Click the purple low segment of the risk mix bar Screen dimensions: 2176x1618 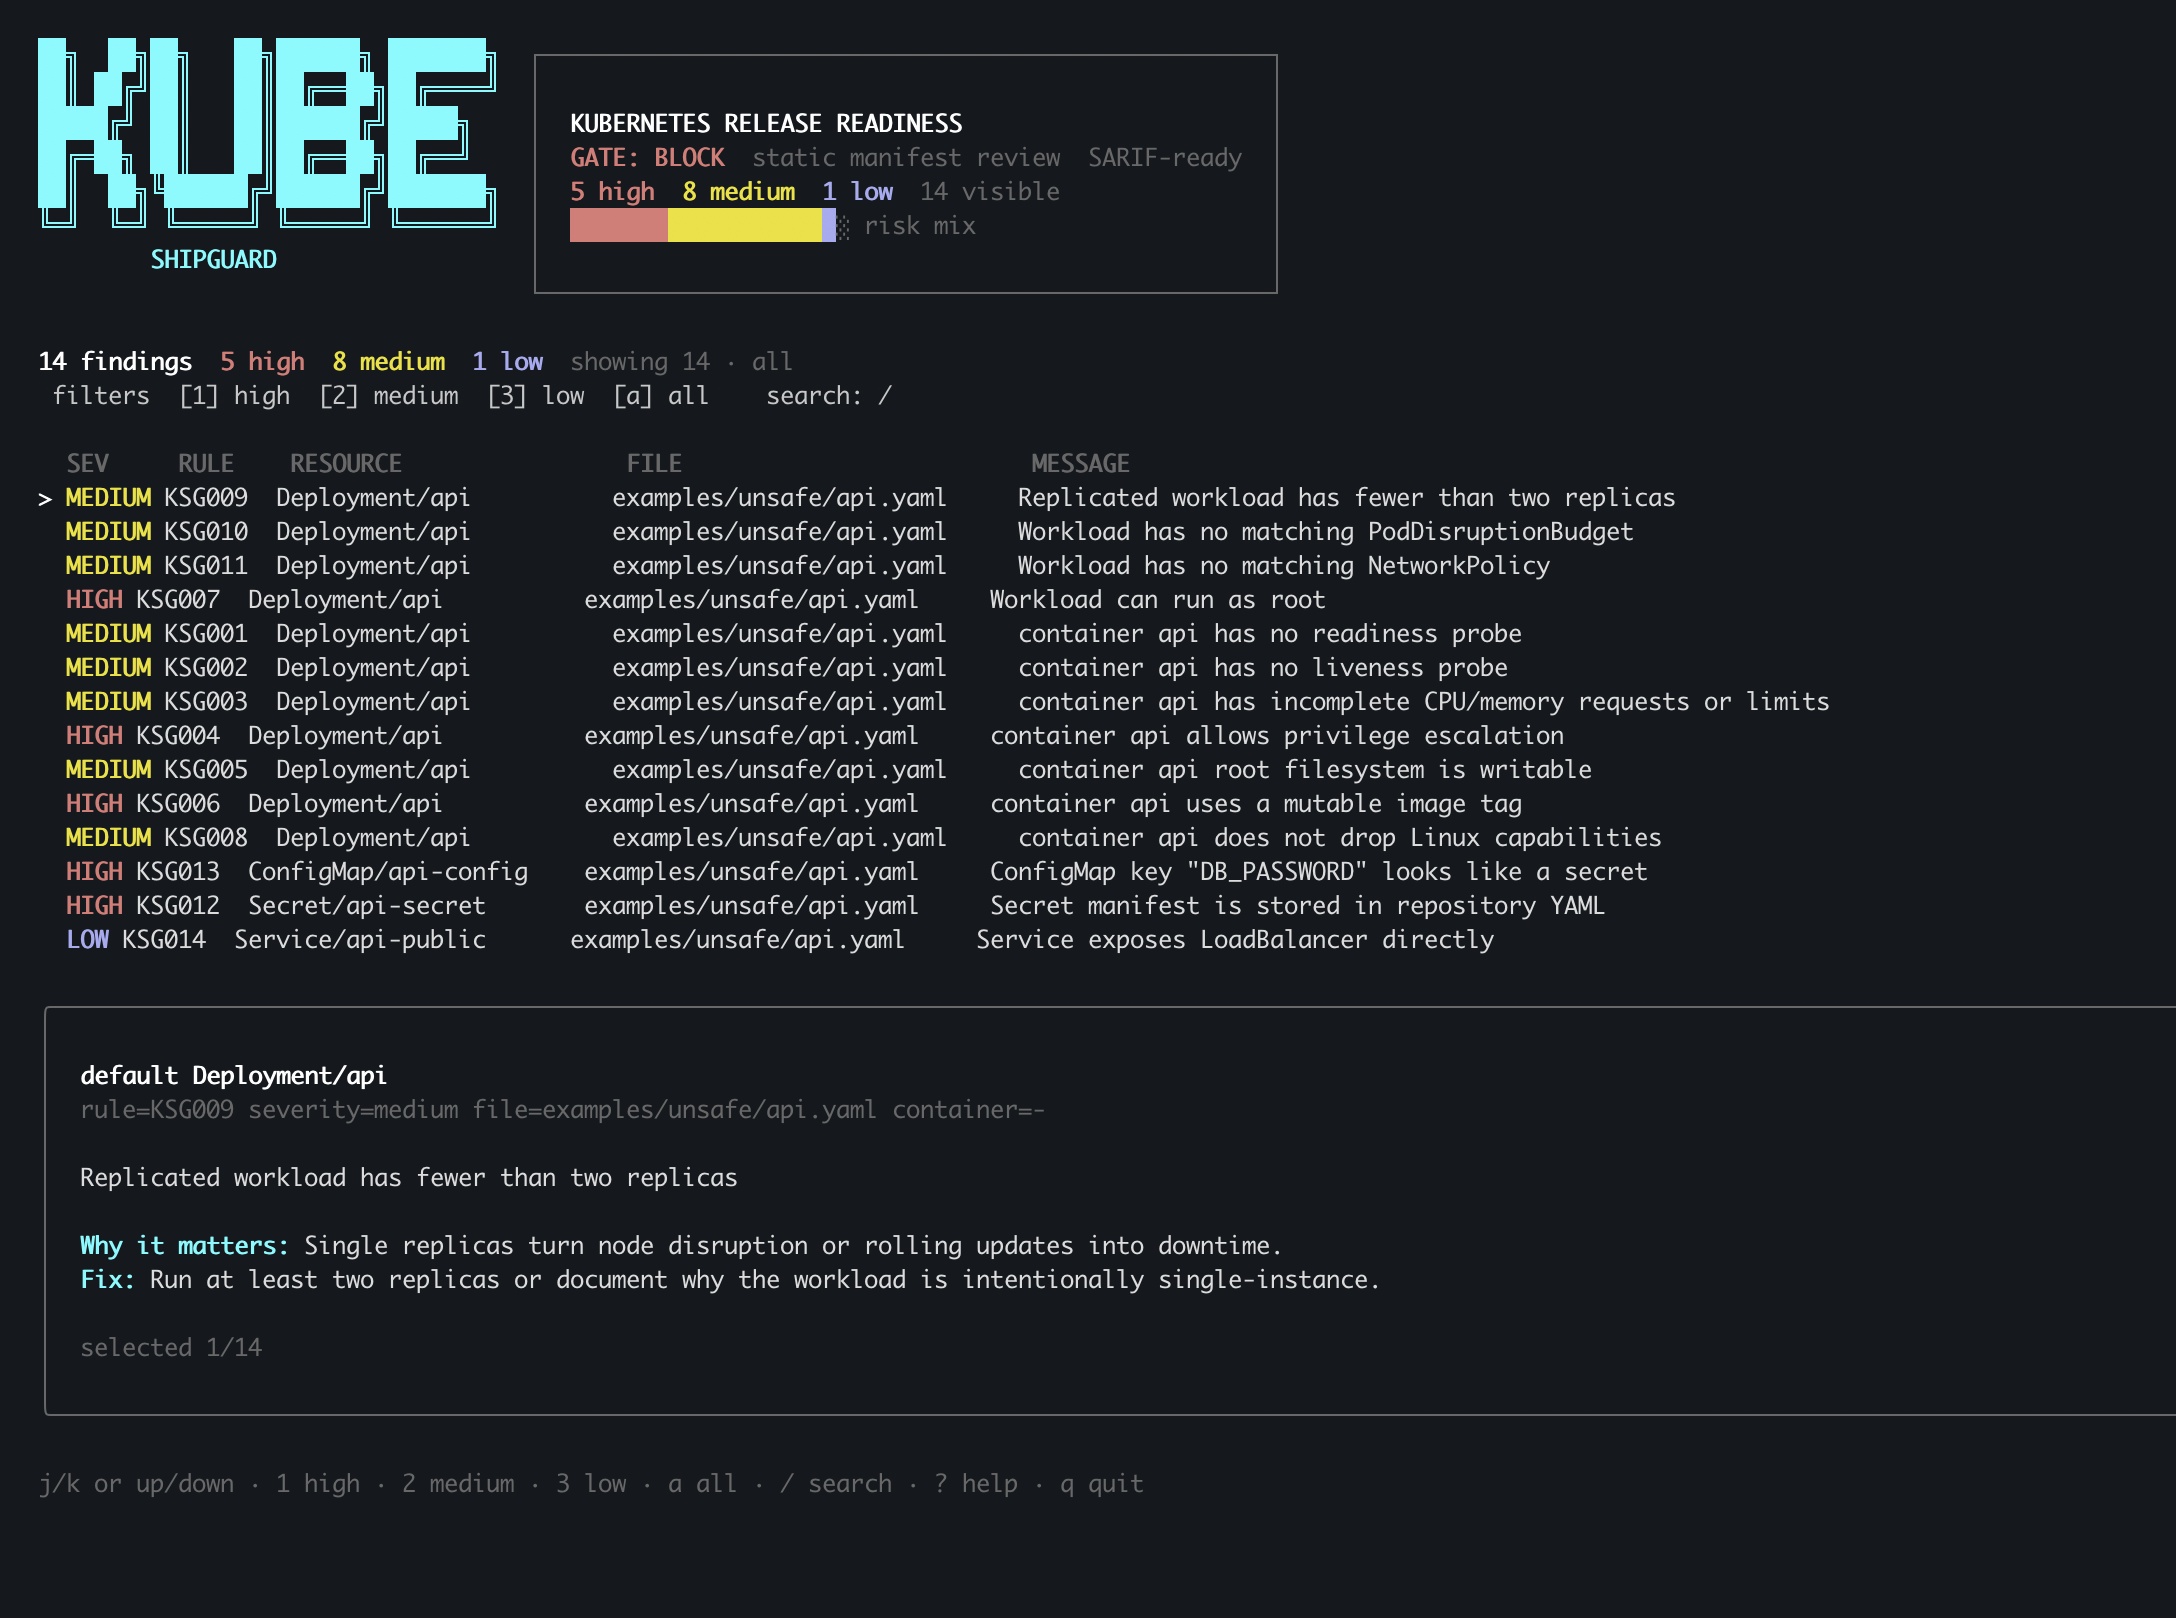pos(829,225)
